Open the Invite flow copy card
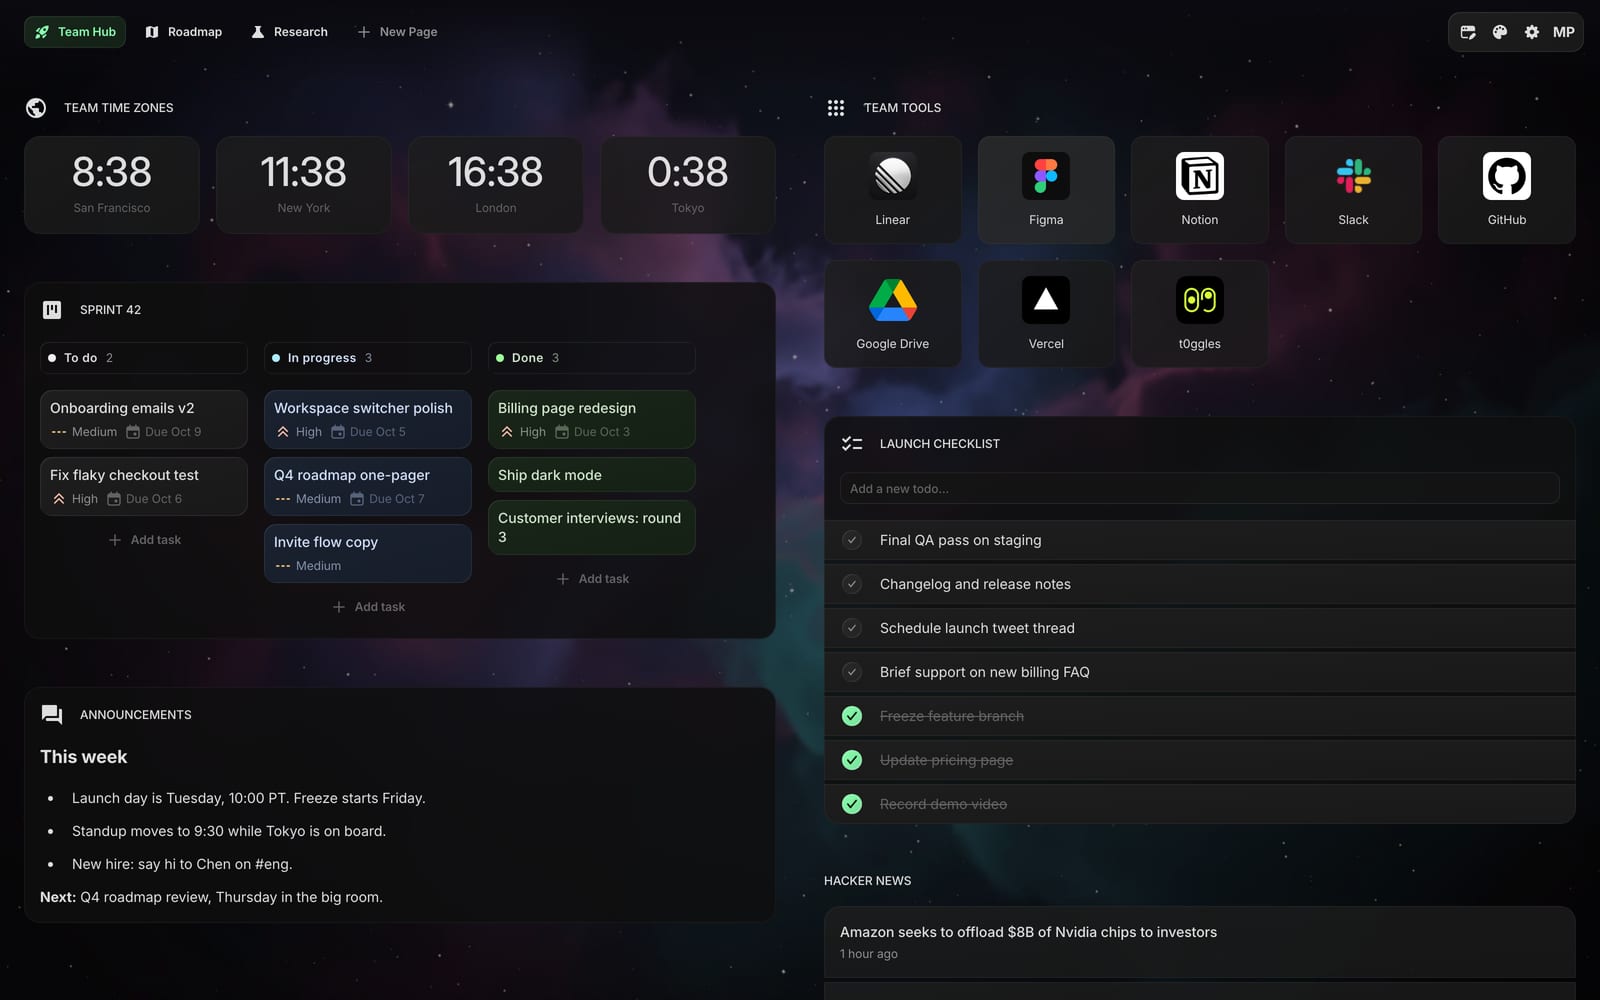Image resolution: width=1600 pixels, height=1000 pixels. tap(368, 553)
